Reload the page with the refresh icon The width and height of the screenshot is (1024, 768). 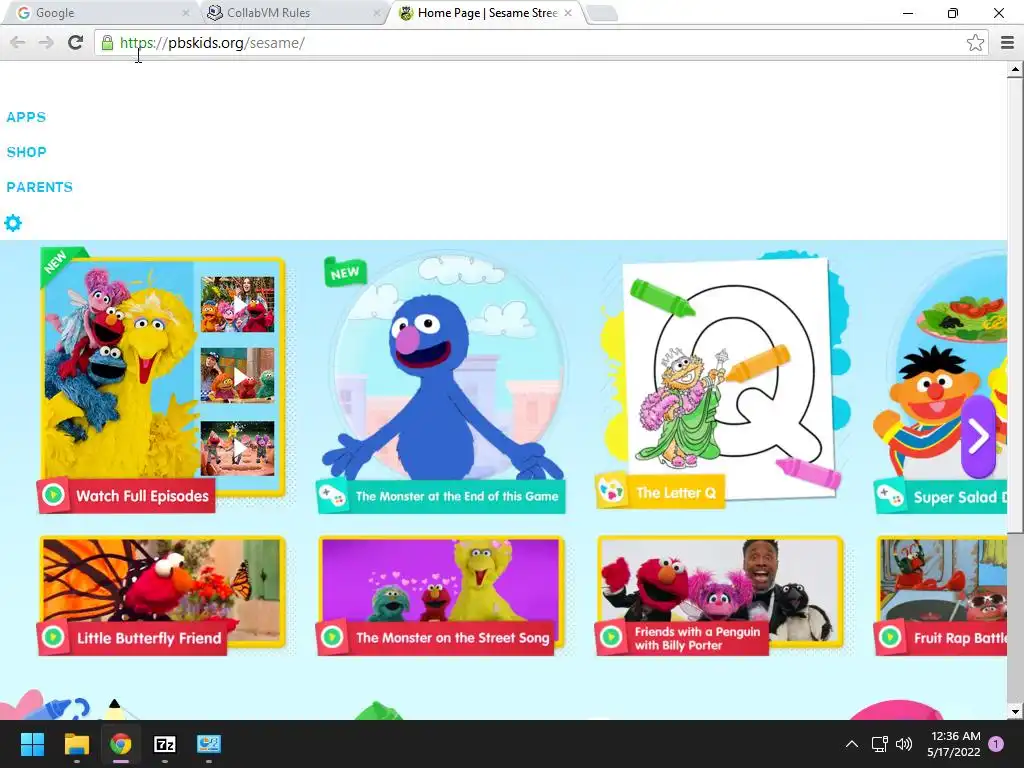point(75,43)
